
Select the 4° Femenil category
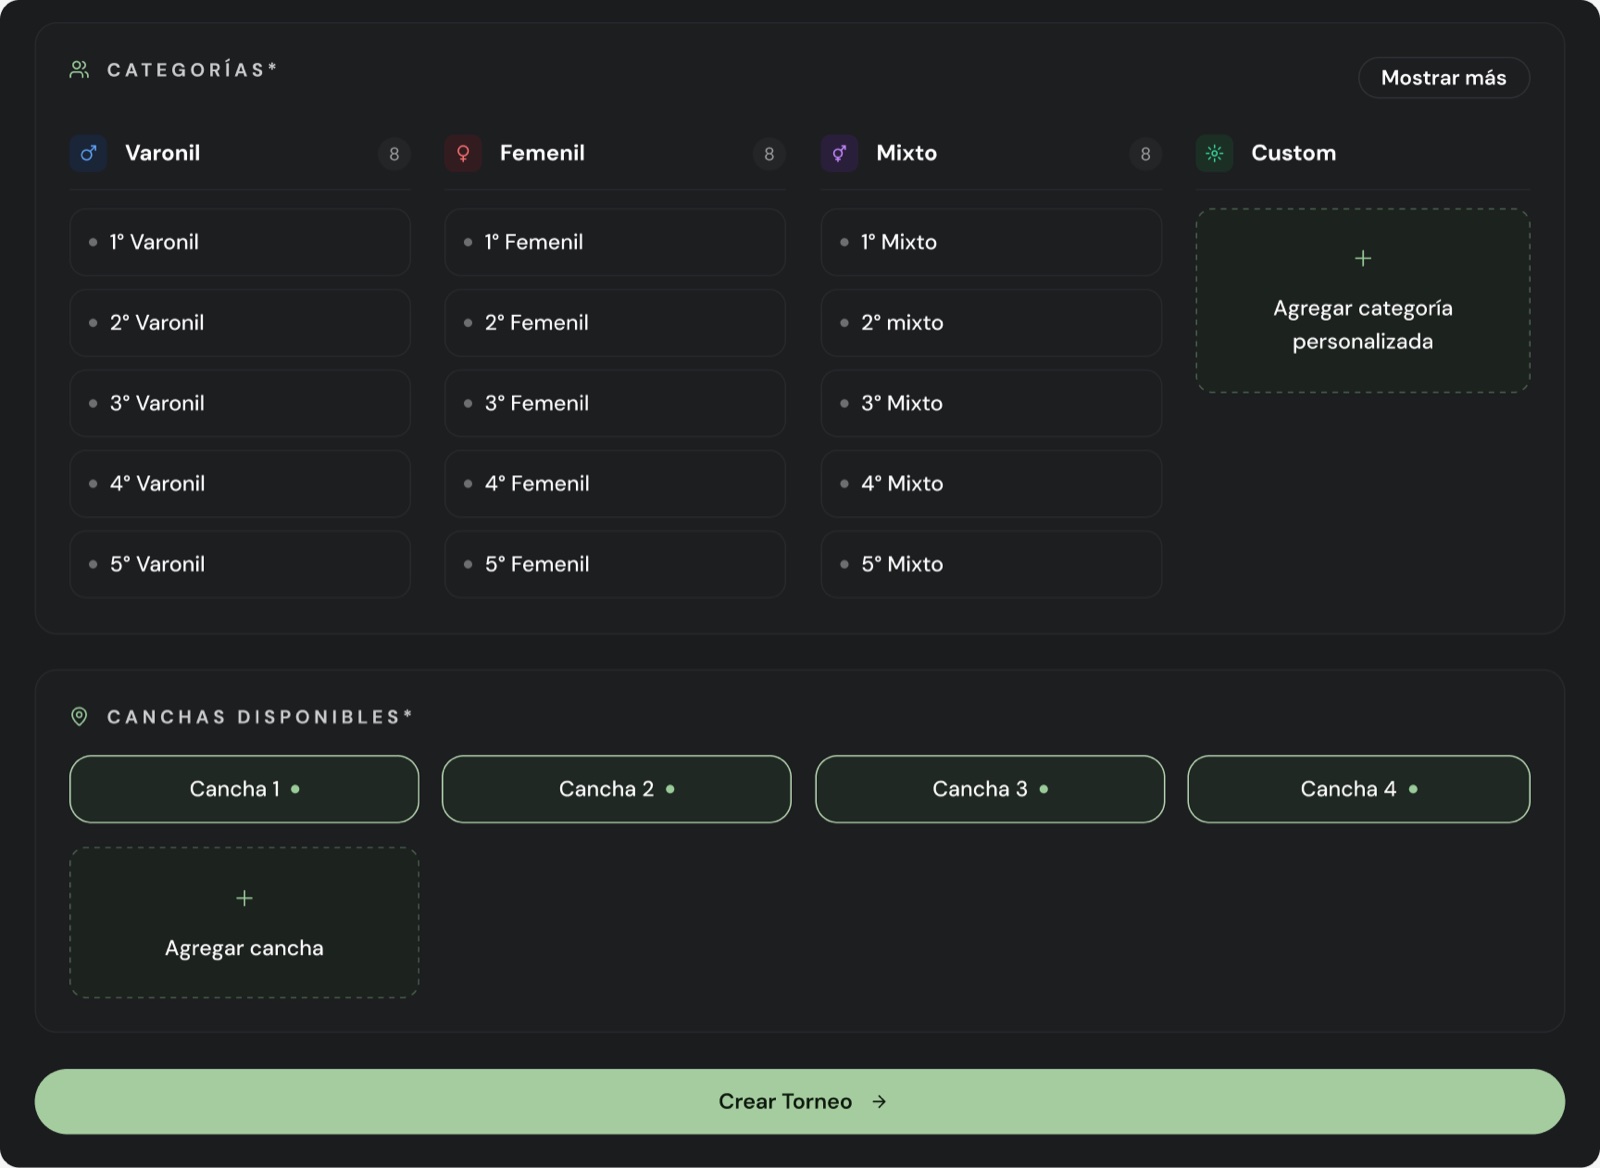[615, 483]
